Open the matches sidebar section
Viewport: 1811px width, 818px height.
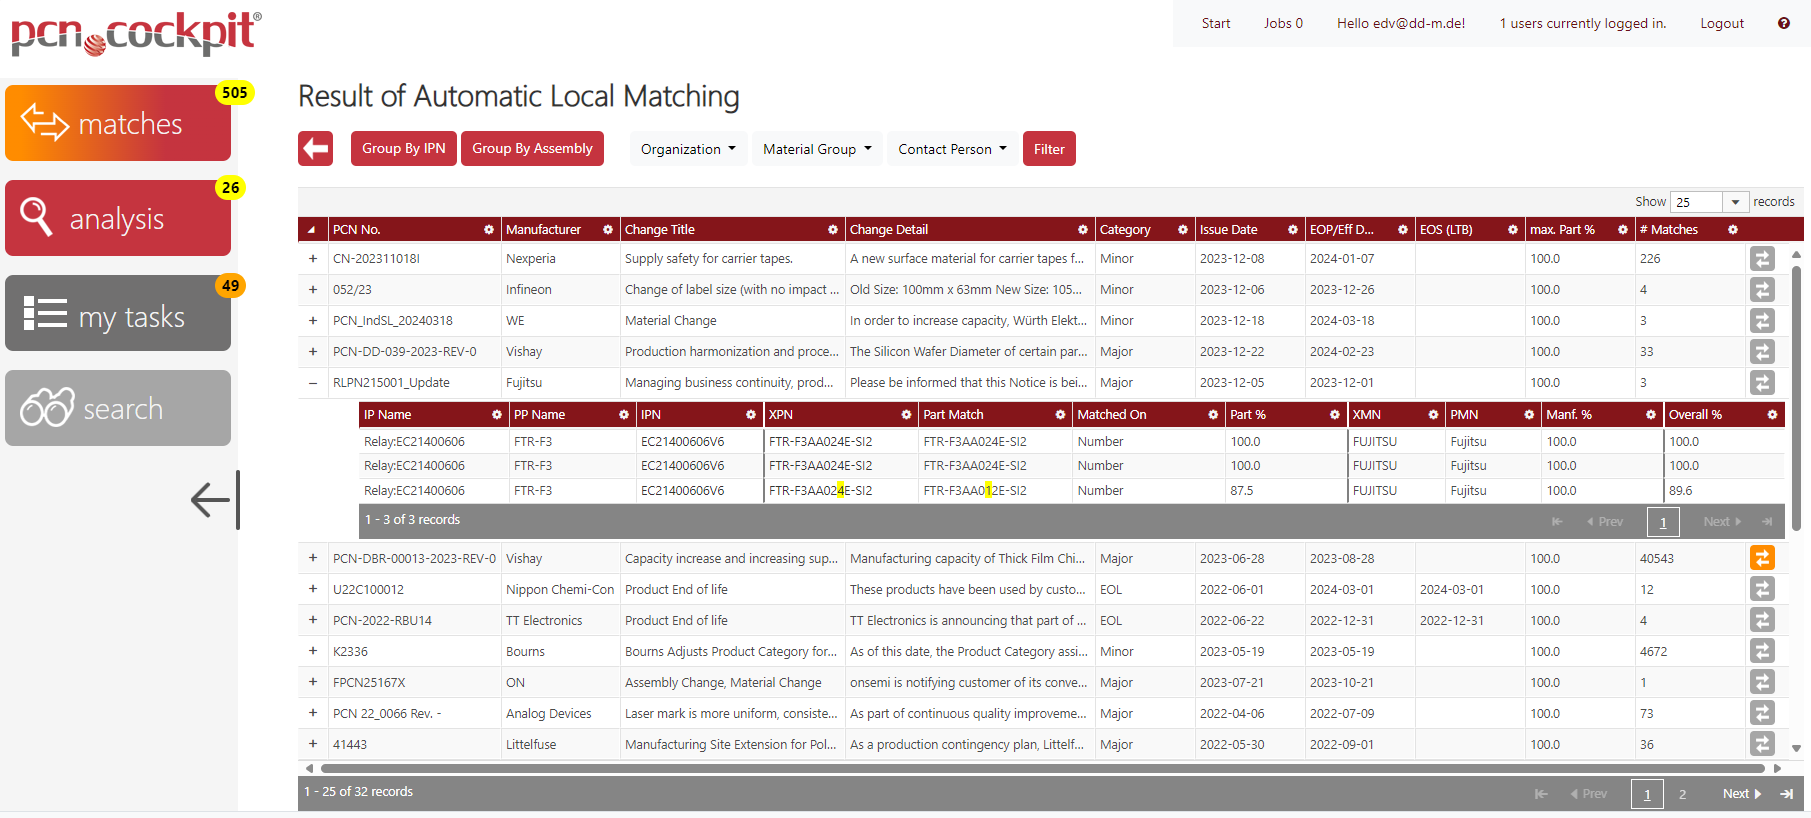pos(118,123)
